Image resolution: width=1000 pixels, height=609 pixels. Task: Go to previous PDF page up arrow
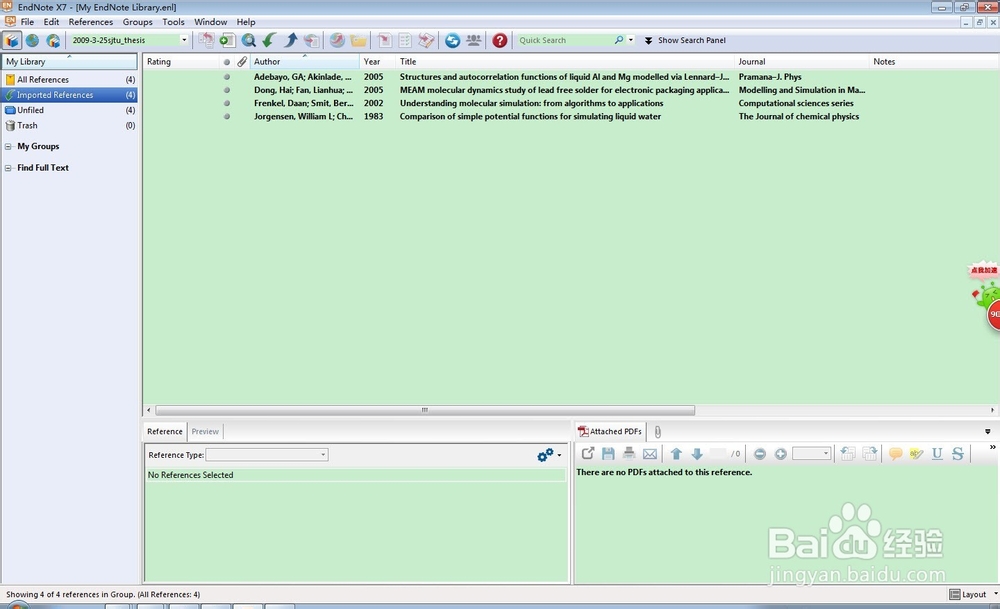pyautogui.click(x=677, y=453)
